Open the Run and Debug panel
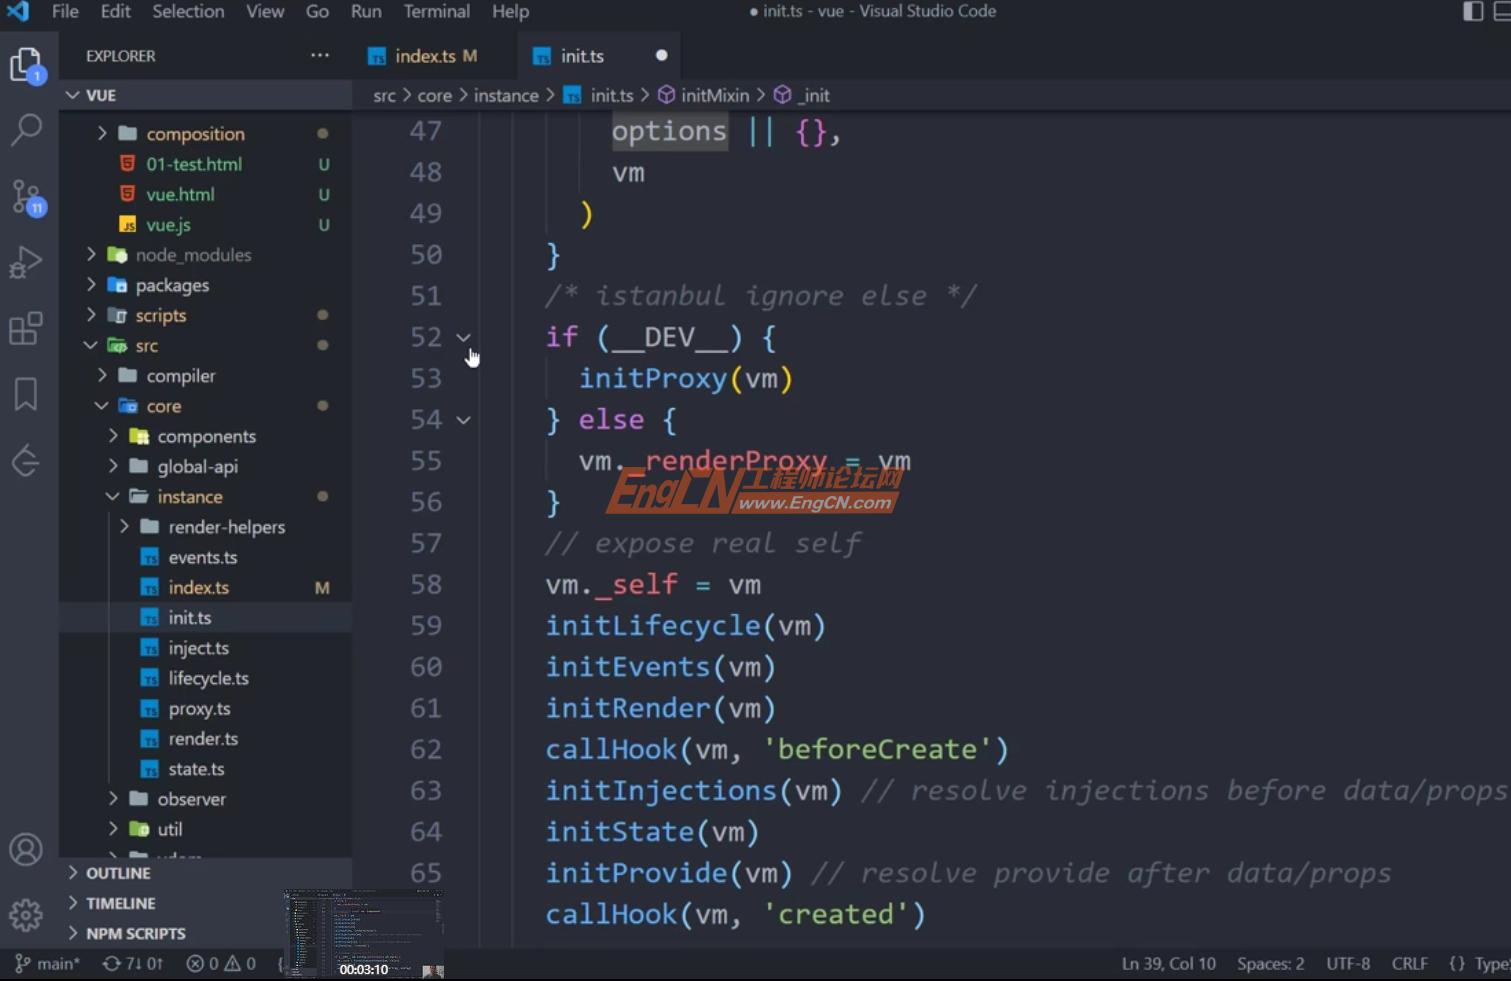 (x=27, y=263)
